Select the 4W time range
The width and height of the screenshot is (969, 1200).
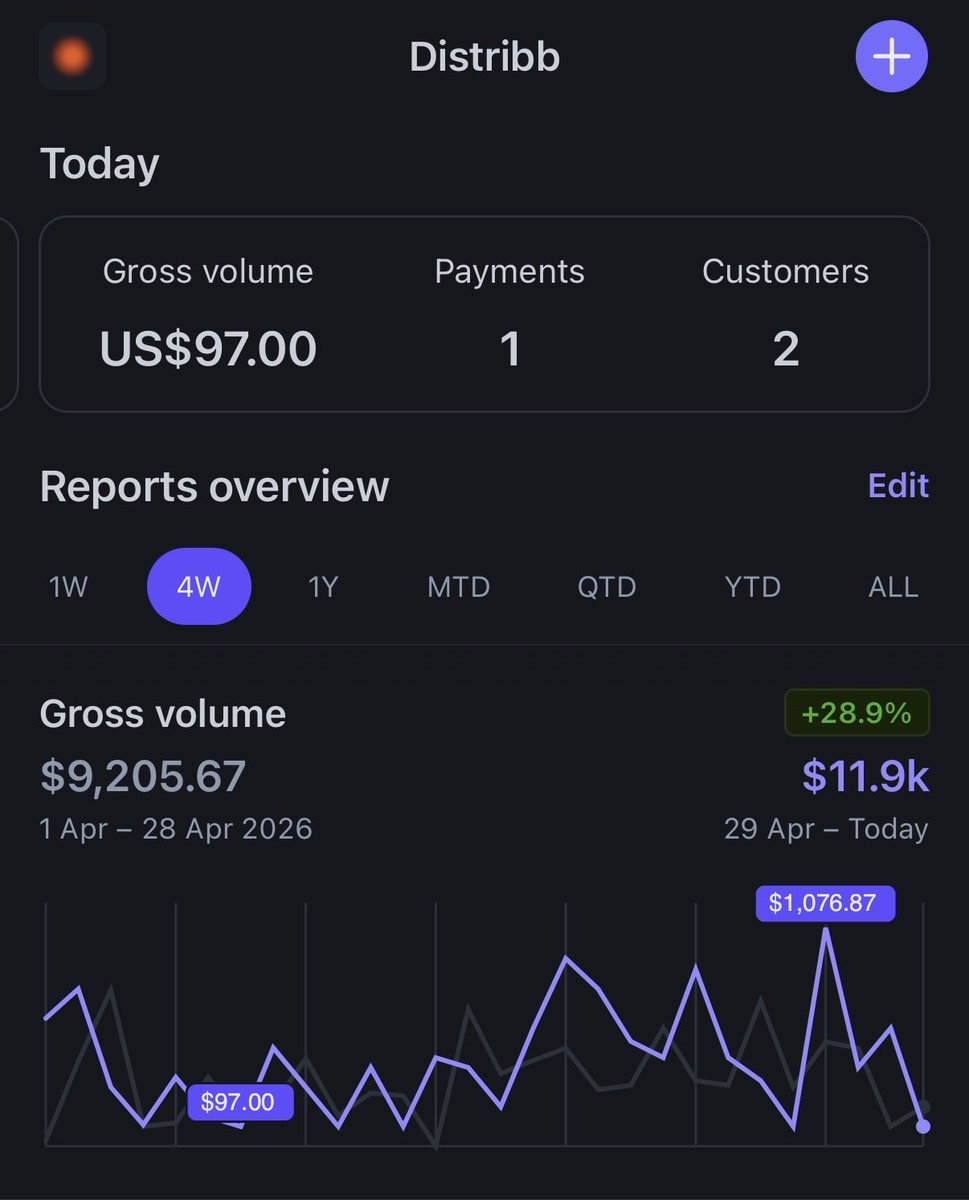199,586
